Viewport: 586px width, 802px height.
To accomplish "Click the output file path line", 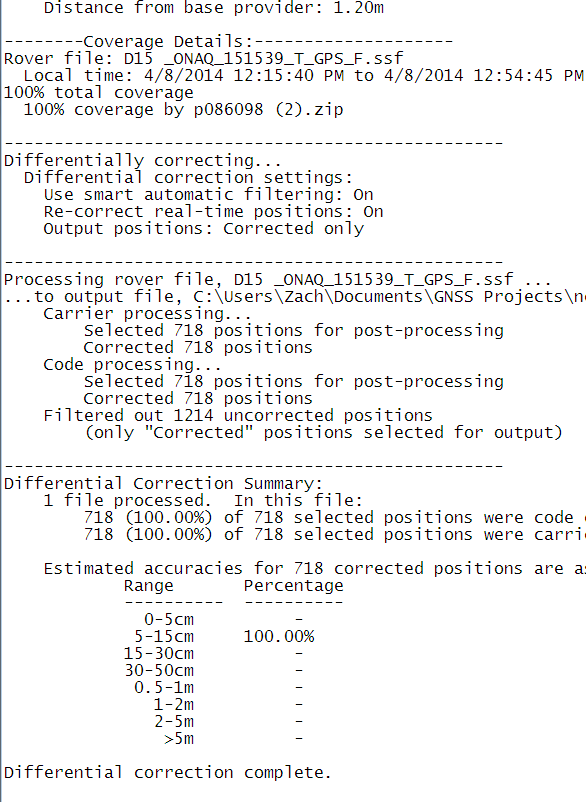I will [x=295, y=297].
